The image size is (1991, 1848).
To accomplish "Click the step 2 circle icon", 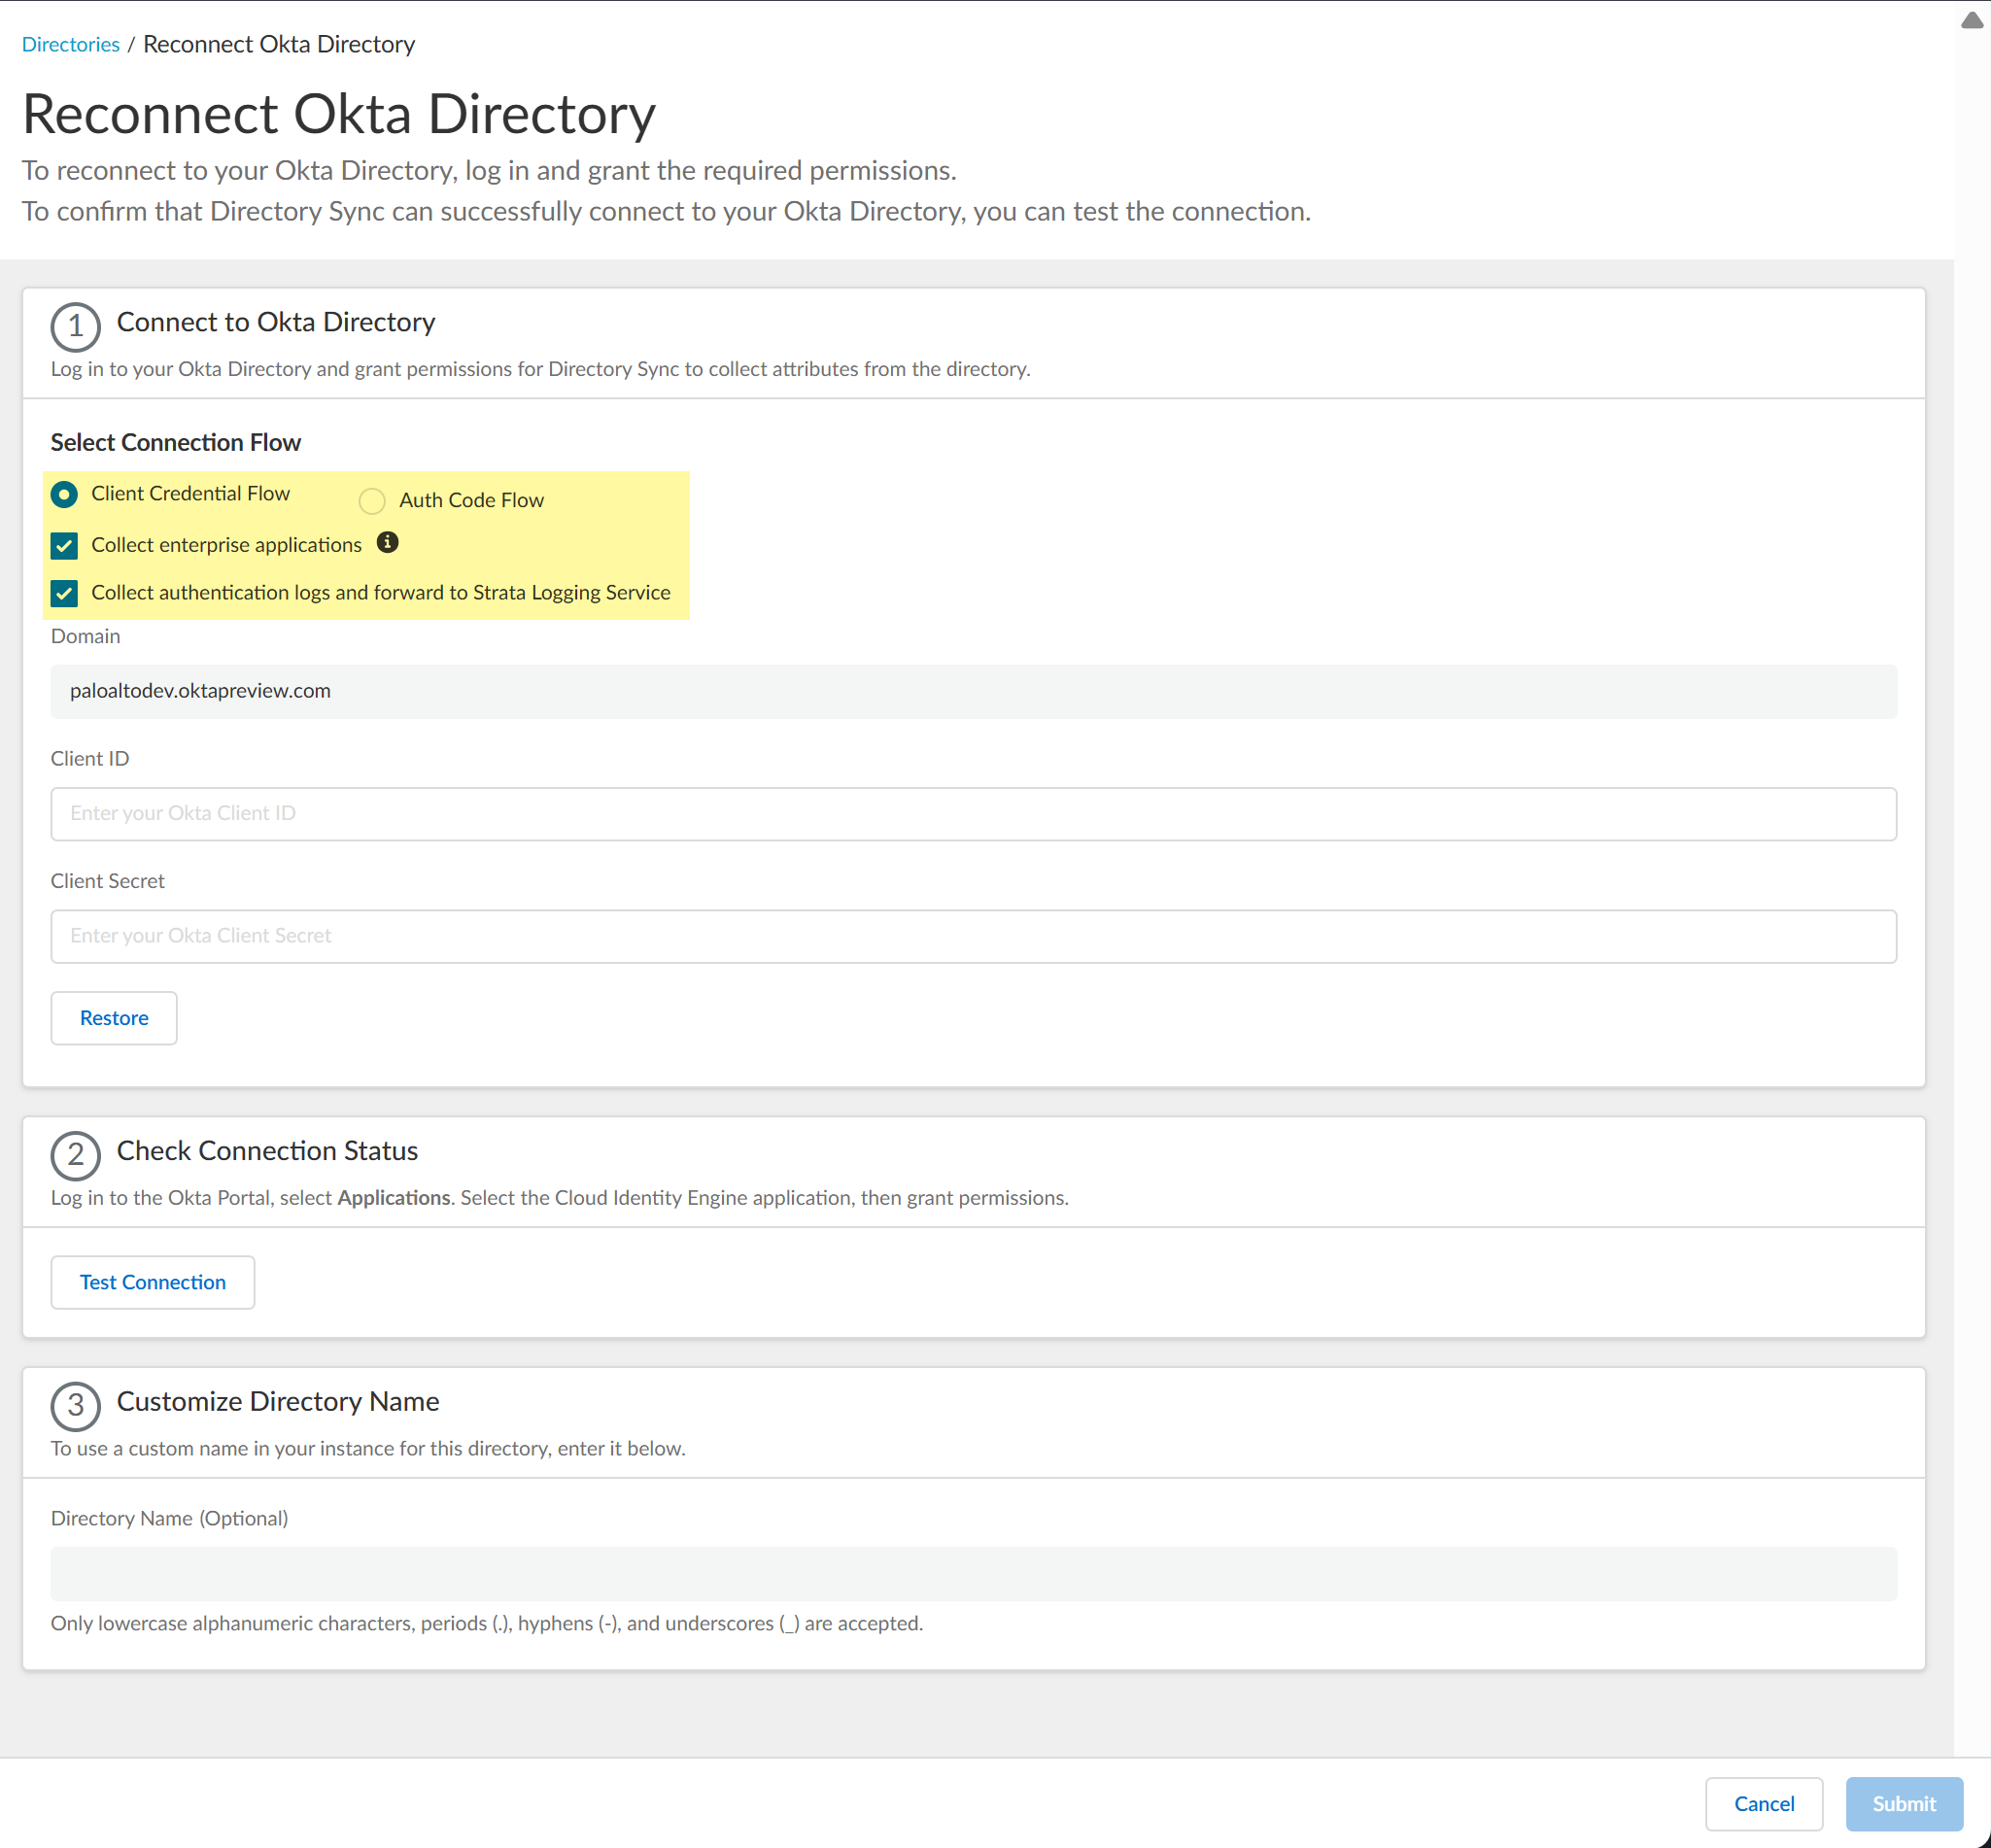I will click(75, 1156).
